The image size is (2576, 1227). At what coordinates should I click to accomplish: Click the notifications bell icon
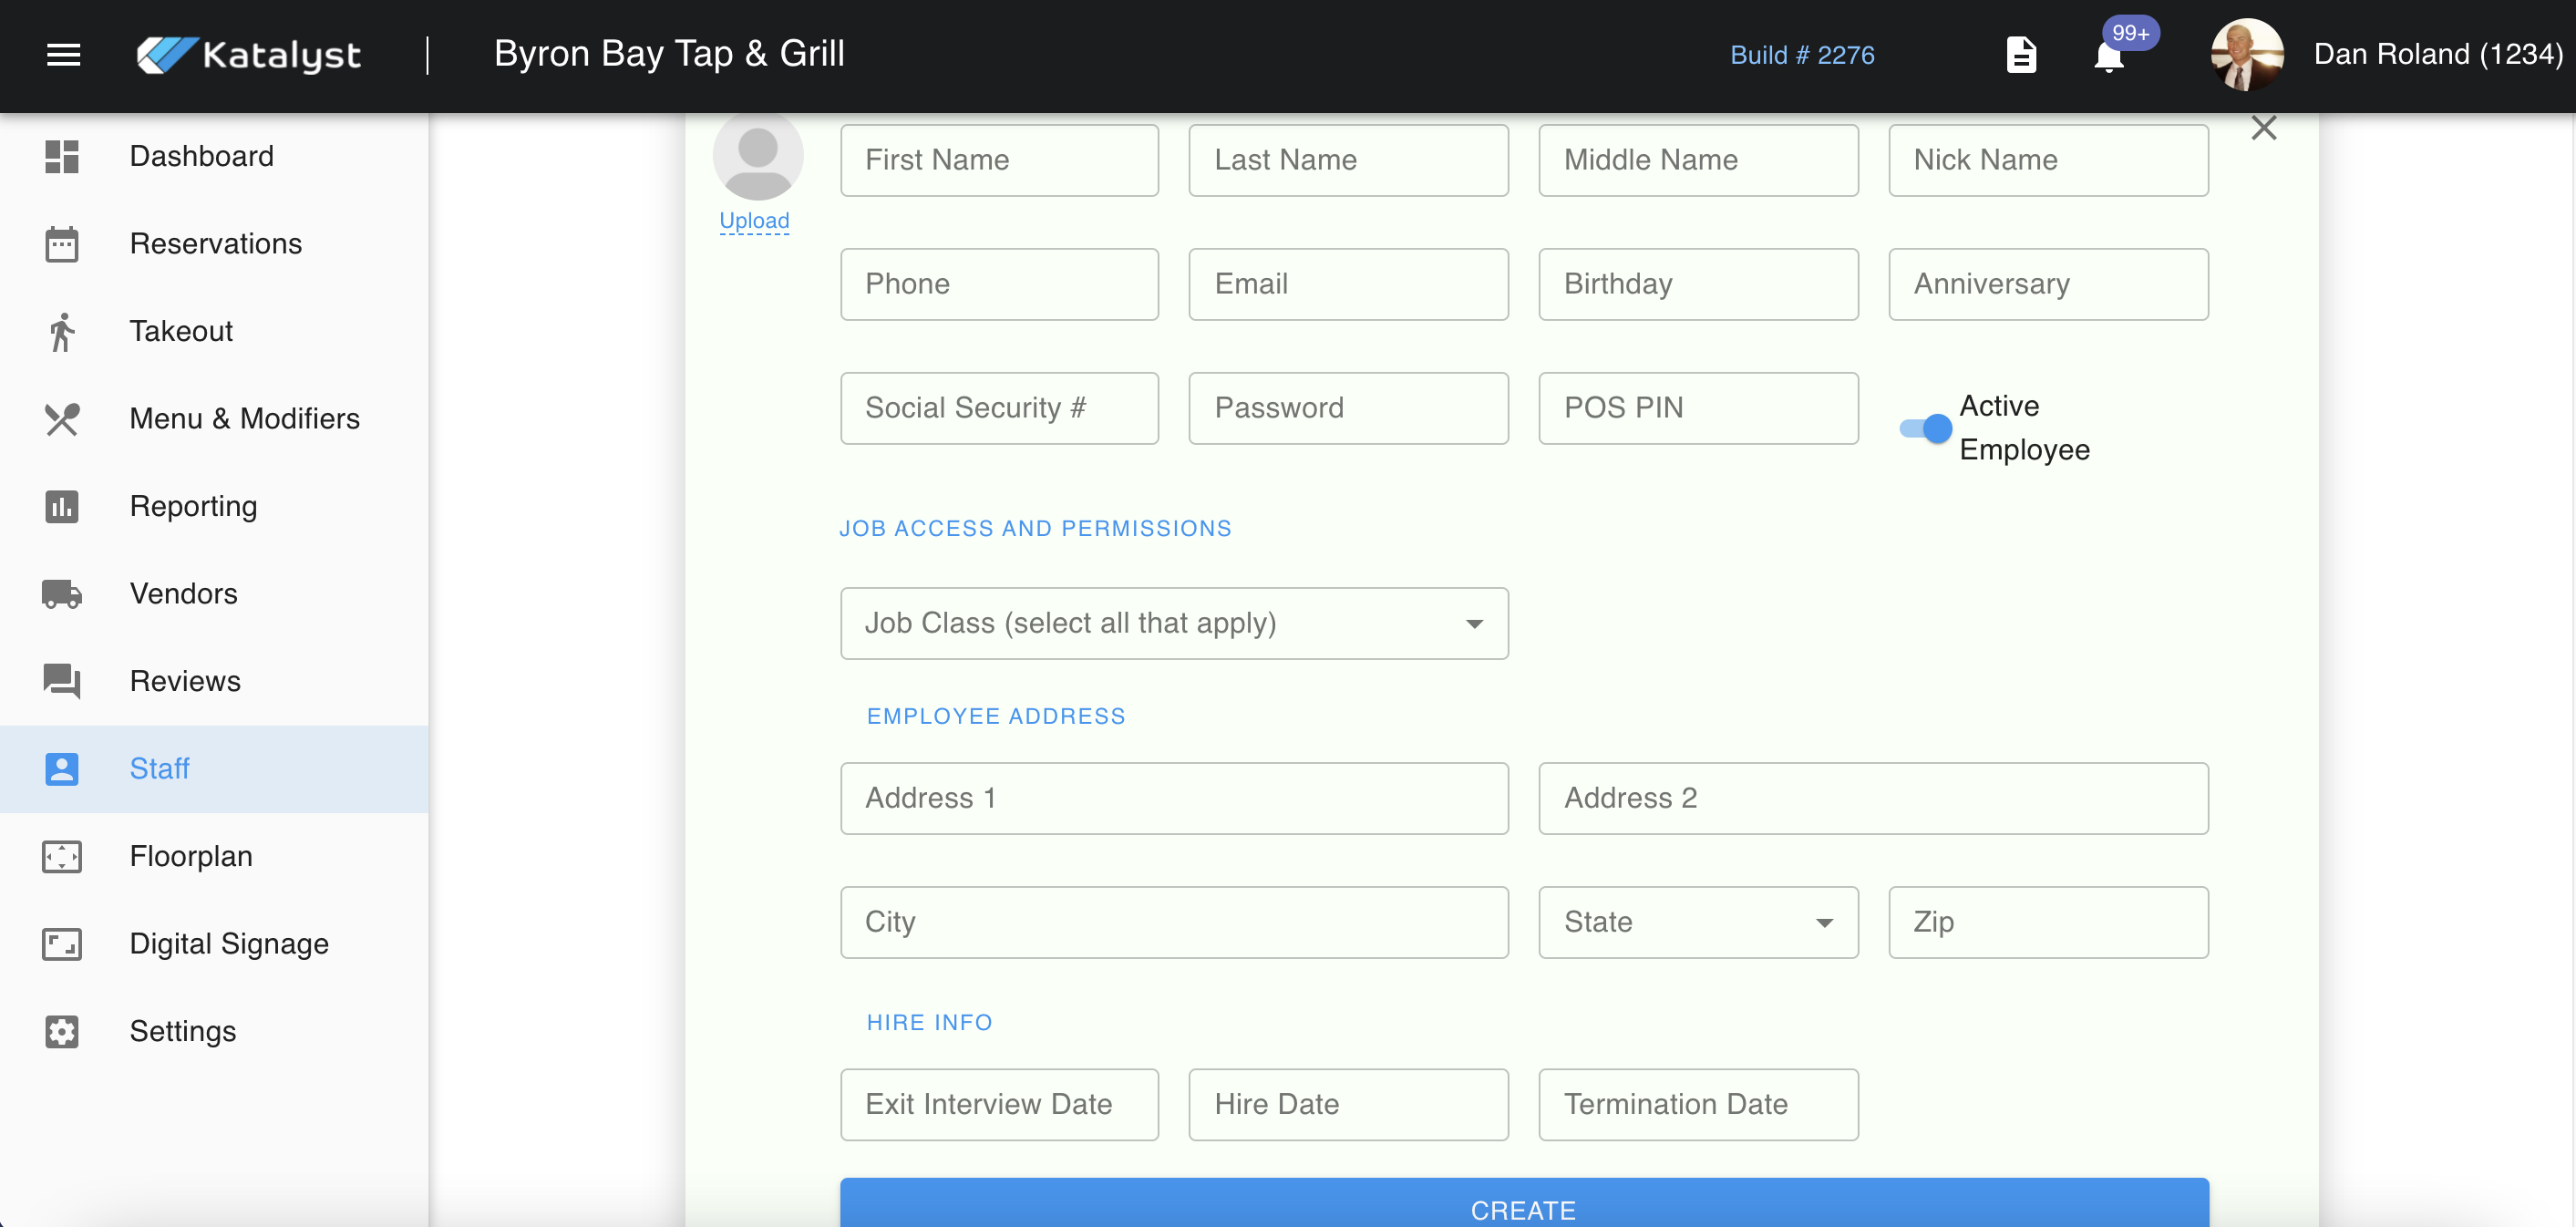[x=2108, y=57]
